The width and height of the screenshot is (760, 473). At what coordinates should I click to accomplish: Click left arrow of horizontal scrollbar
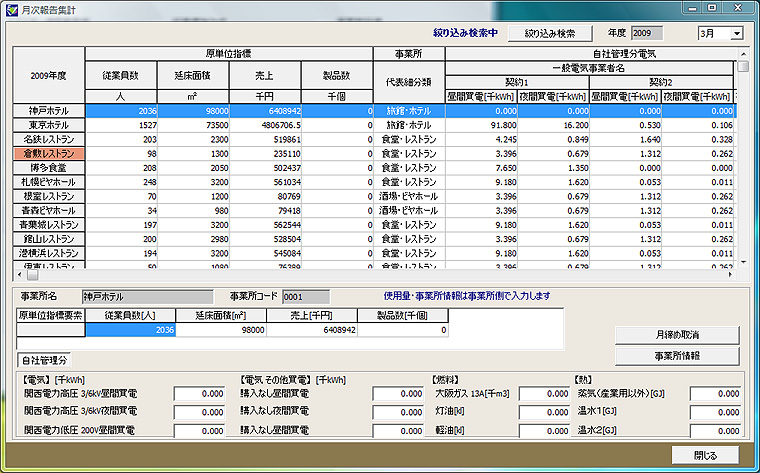coord(19,275)
